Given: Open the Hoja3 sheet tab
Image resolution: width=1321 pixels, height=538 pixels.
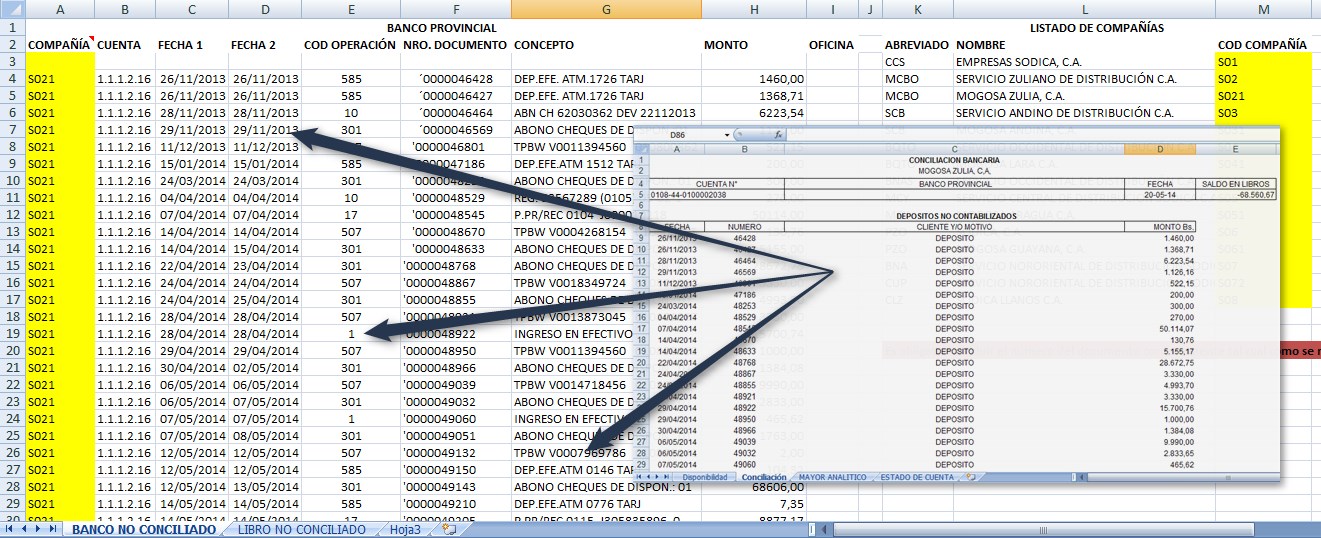Looking at the screenshot, I should (x=405, y=530).
